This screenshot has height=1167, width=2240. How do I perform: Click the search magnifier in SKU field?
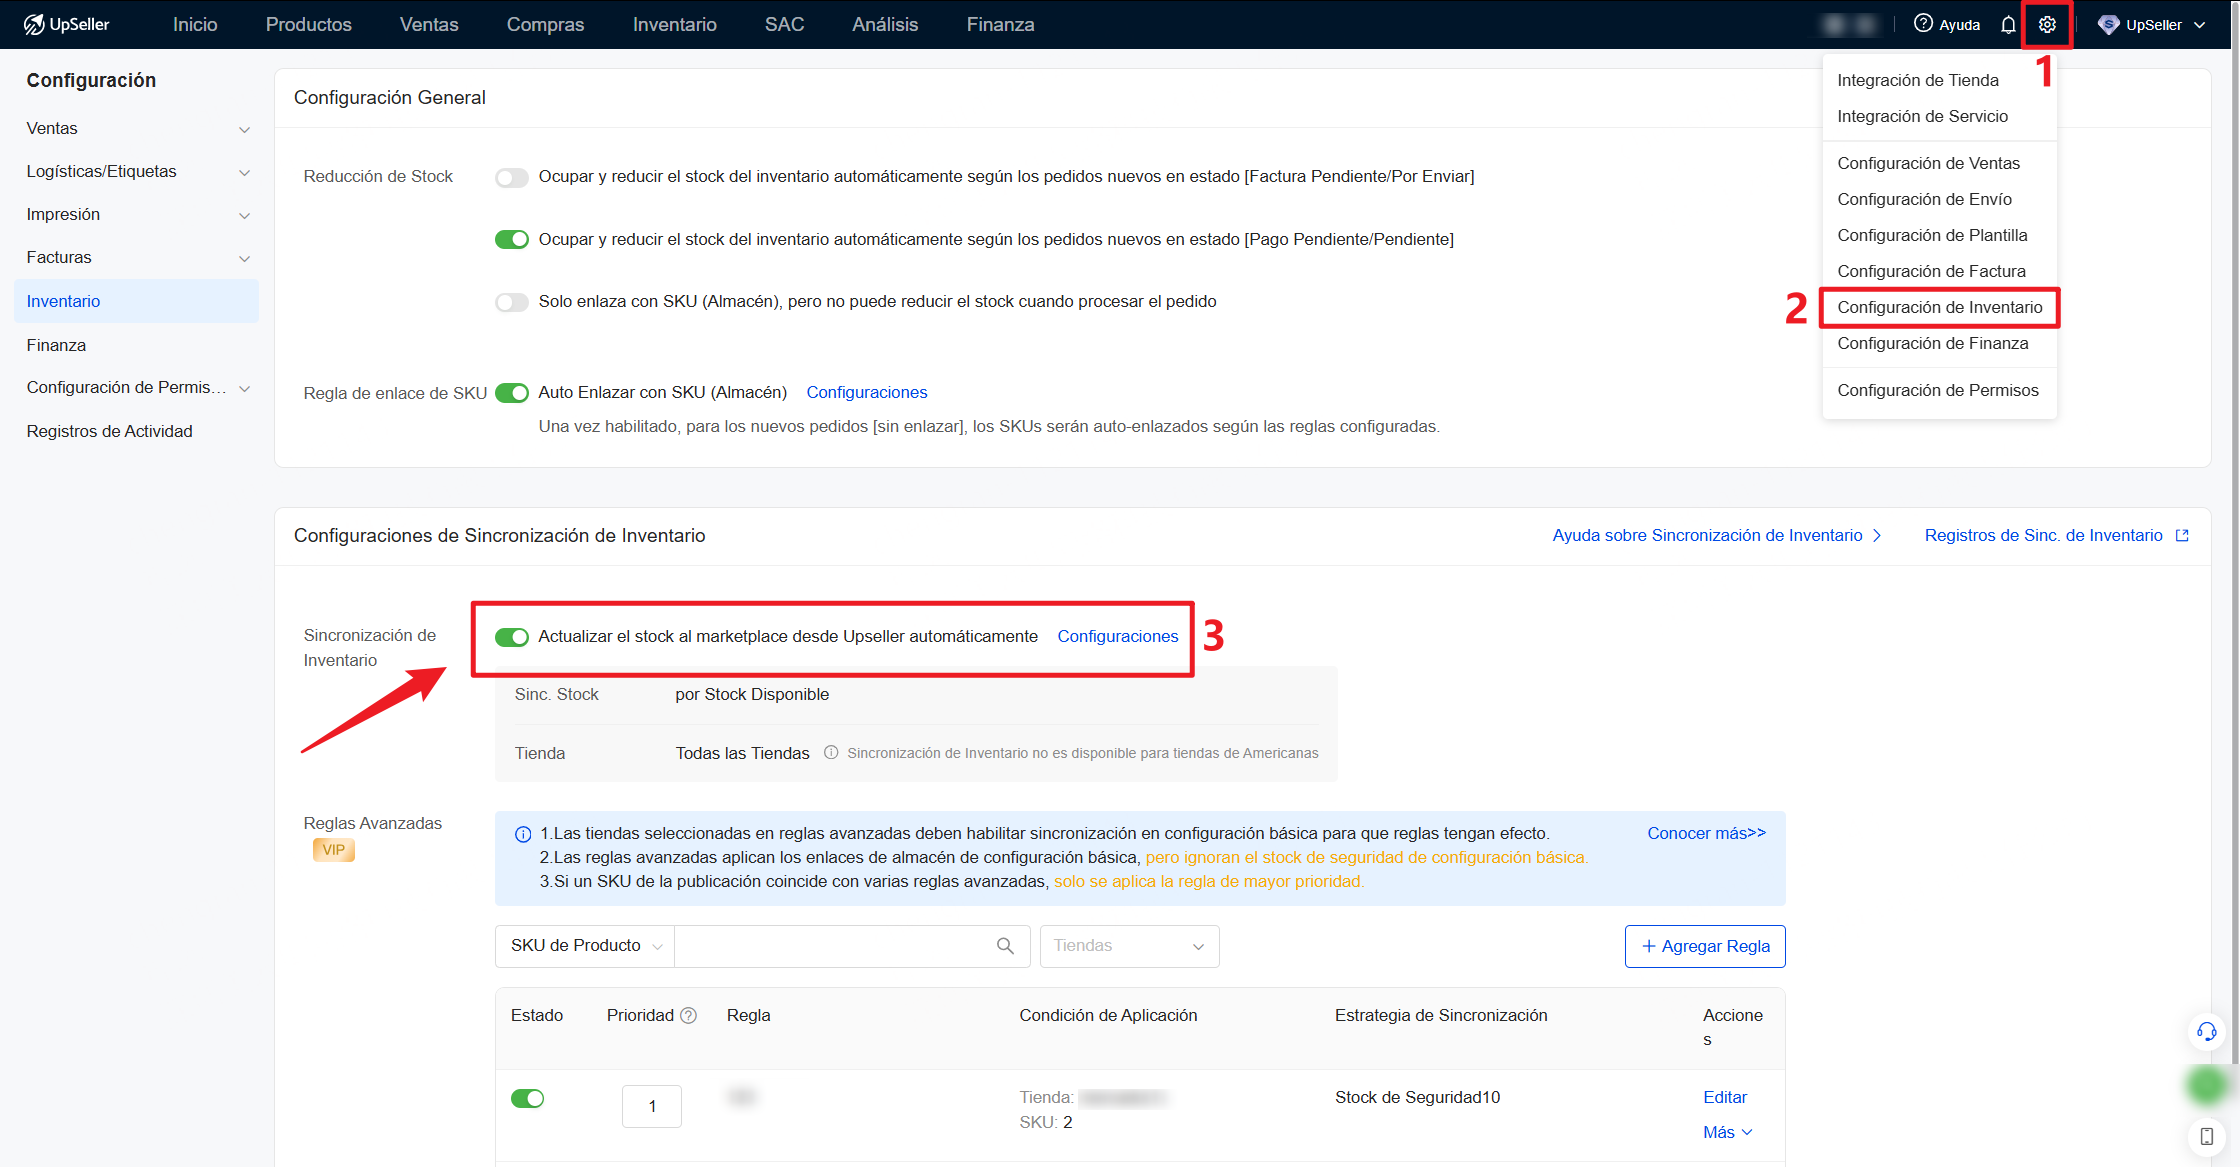click(1004, 945)
